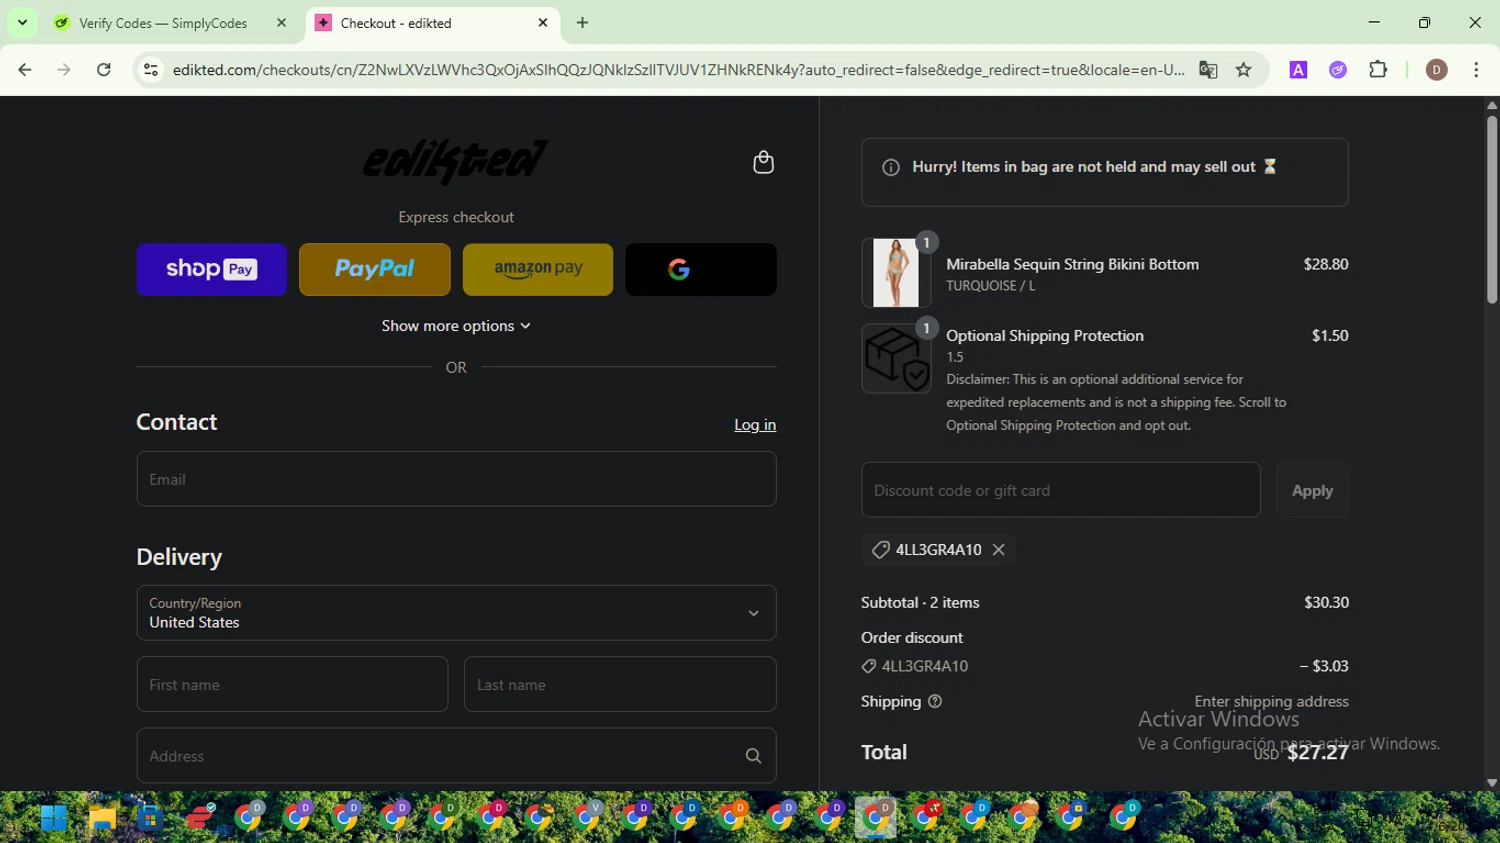Viewport: 1500px width, 843px height.
Task: Open the purple A browser extension
Action: pos(1298,70)
